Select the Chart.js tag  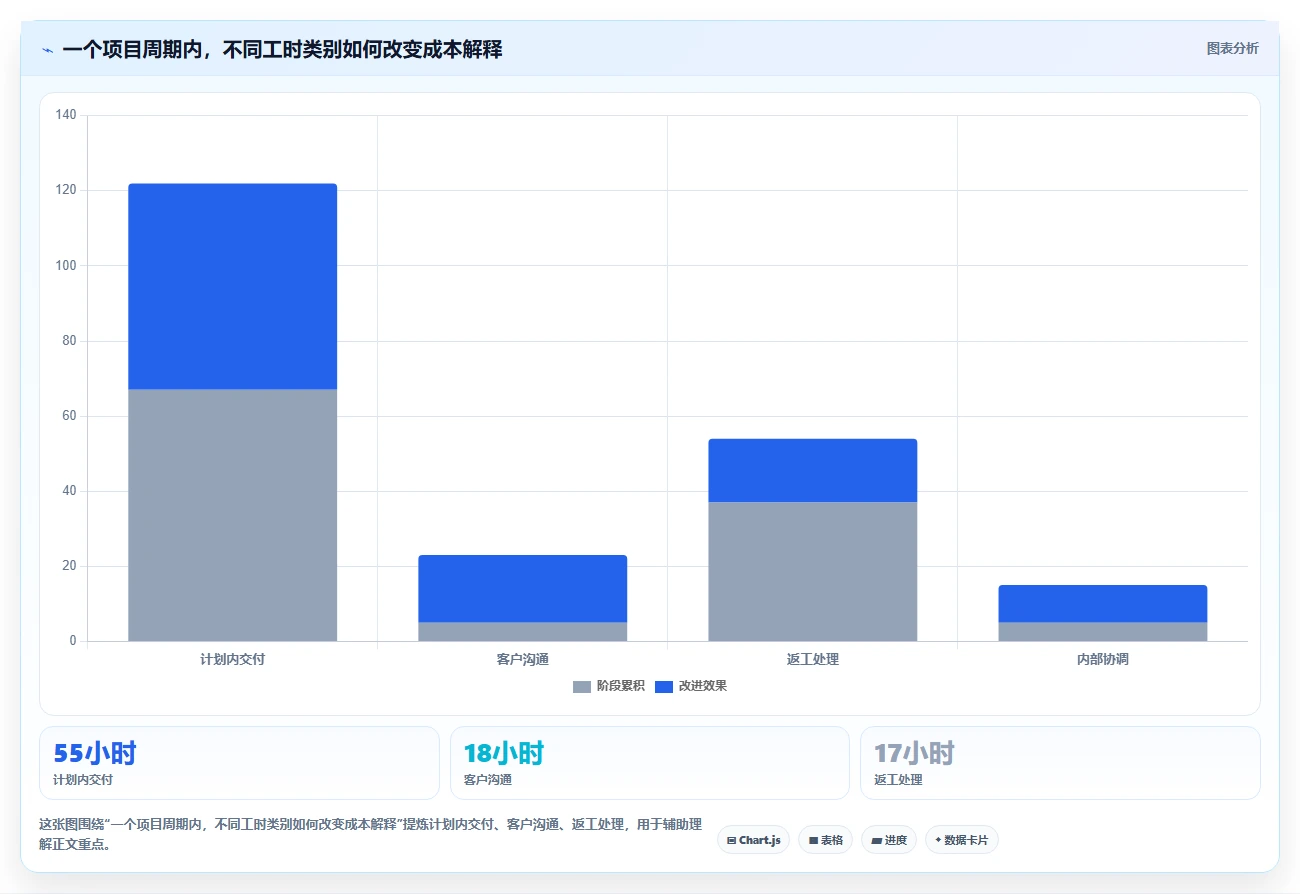tap(753, 840)
